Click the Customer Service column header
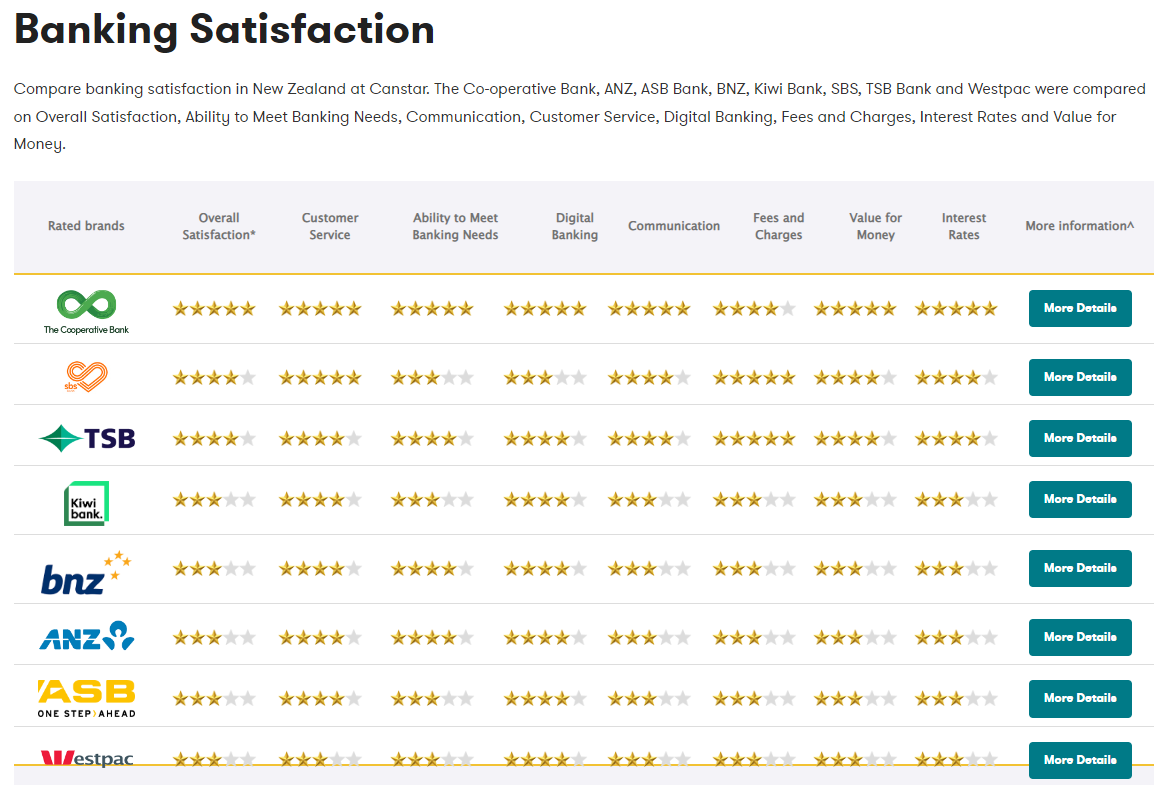The height and width of the screenshot is (785, 1154). tap(330, 226)
